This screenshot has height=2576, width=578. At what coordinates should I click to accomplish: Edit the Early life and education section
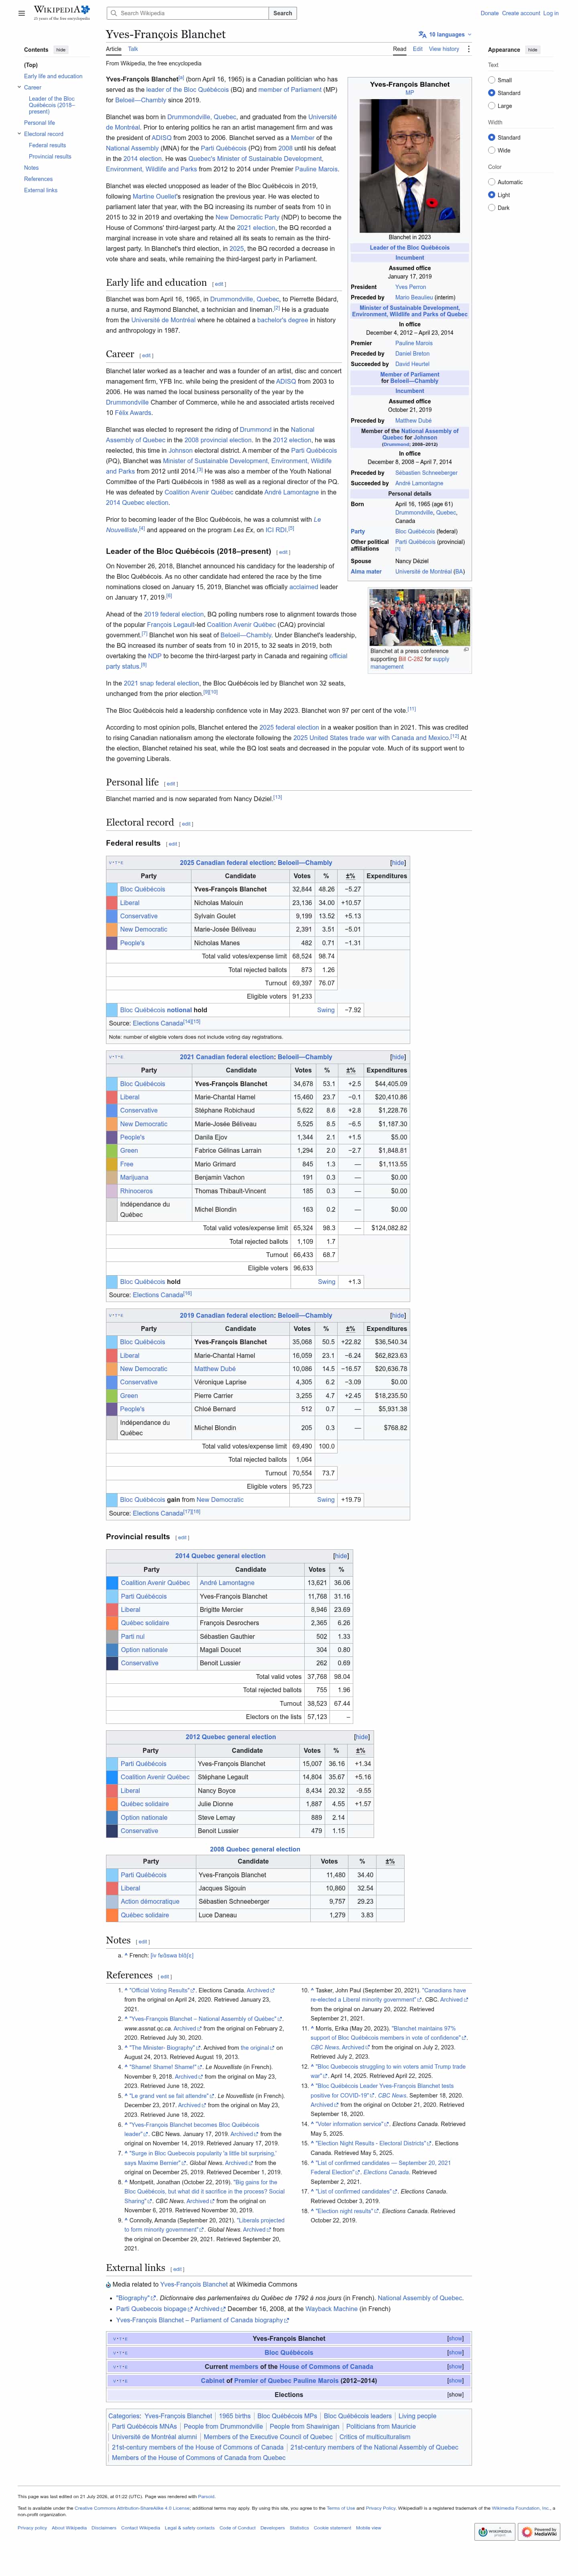(x=219, y=284)
